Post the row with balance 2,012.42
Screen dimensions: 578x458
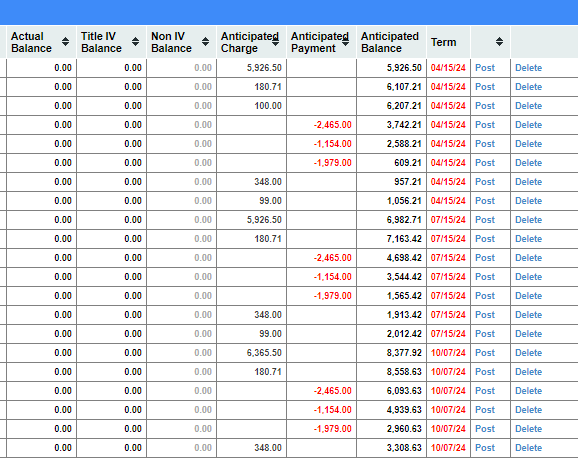point(485,334)
